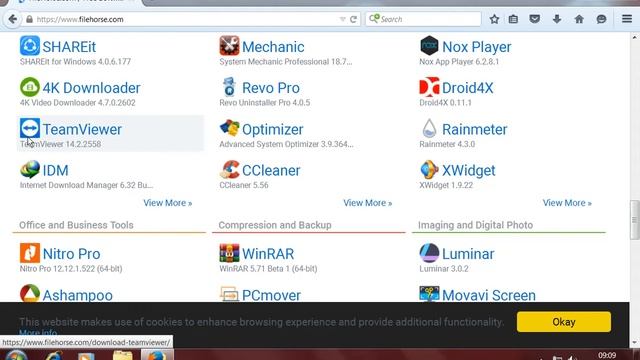The image size is (640, 360).
Task: Open bookmarks list icon in toolbar
Action: [x=513, y=19]
